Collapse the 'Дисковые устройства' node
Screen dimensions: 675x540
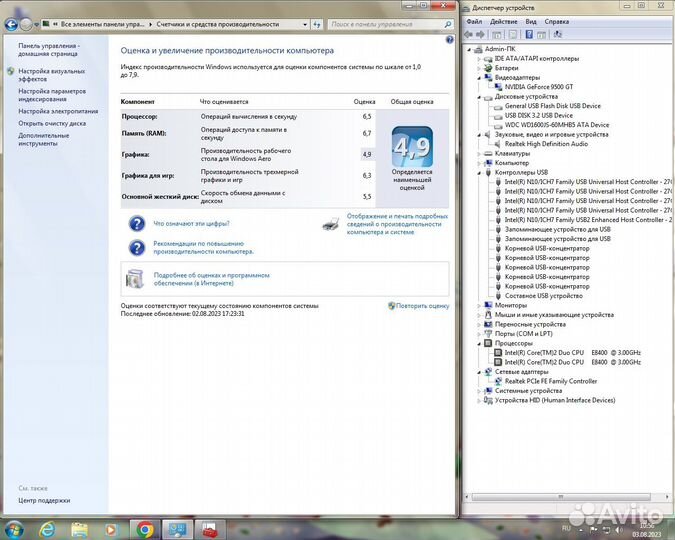click(479, 97)
